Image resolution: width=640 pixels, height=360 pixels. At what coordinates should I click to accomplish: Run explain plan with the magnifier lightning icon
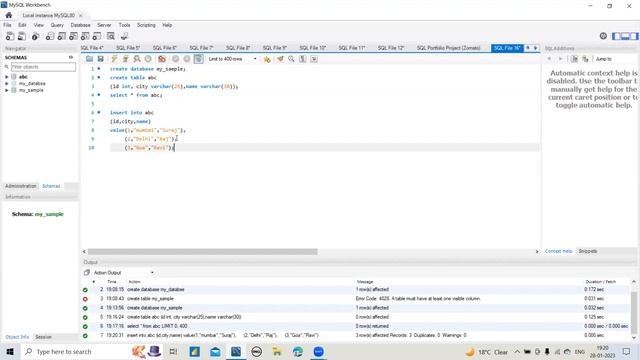point(137,59)
